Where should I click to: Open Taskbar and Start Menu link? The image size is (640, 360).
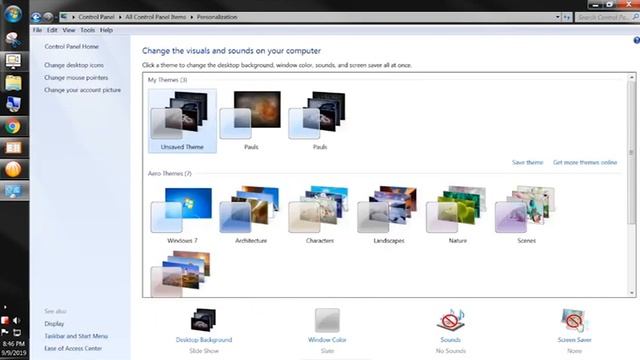(x=76, y=336)
